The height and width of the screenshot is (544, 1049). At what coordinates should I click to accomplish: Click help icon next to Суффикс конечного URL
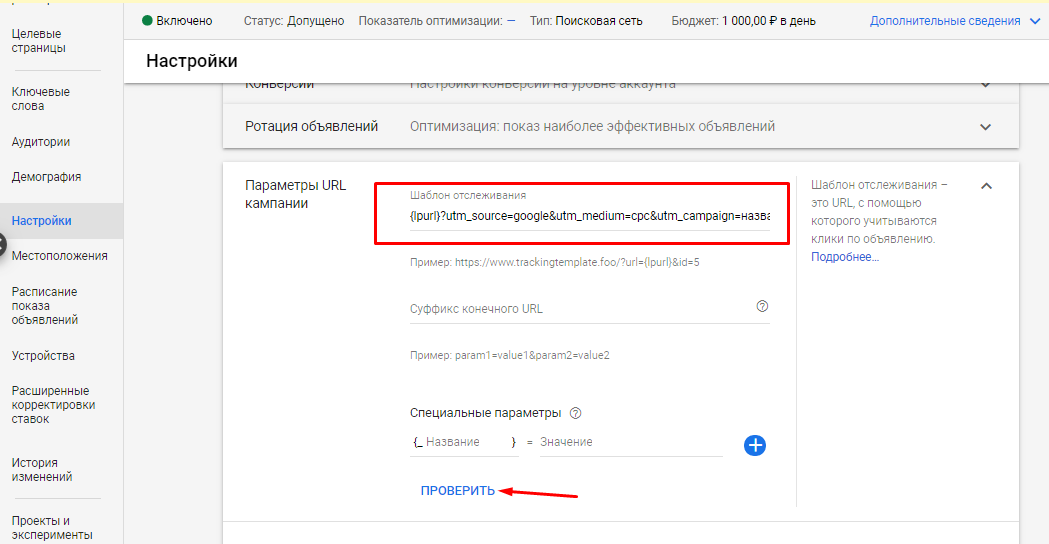click(762, 306)
